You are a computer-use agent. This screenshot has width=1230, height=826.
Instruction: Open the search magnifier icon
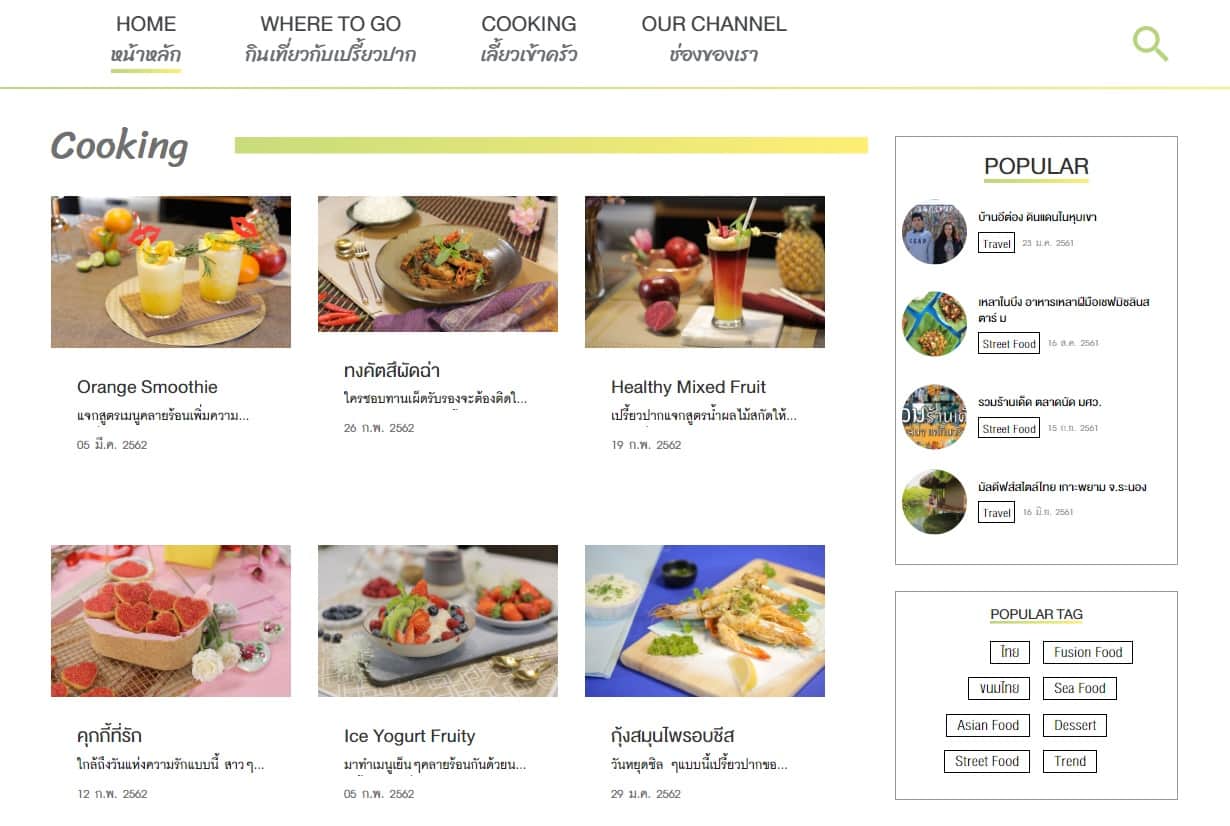pos(1150,44)
